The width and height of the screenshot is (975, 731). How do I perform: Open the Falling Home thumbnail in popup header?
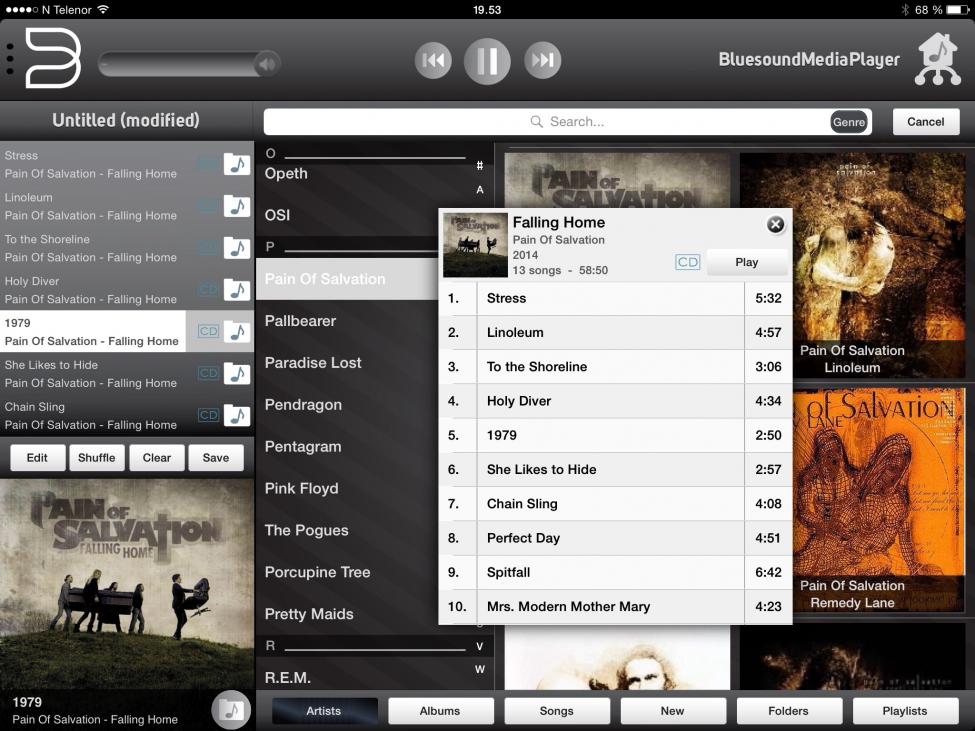475,246
